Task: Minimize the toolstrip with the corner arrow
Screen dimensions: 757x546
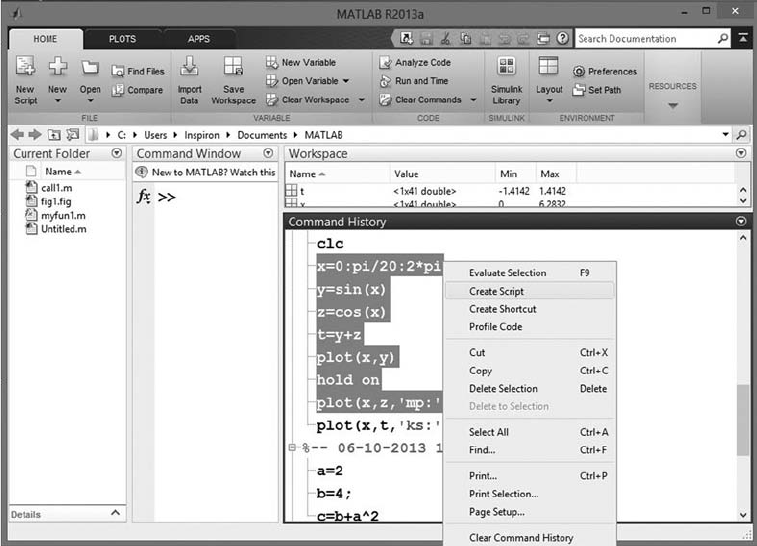Action: tap(743, 38)
